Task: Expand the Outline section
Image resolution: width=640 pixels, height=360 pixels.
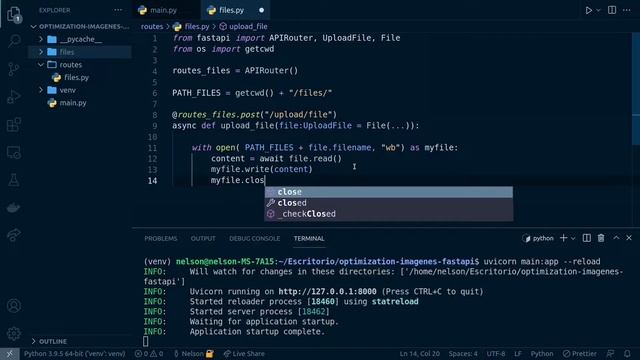Action: tap(80, 341)
